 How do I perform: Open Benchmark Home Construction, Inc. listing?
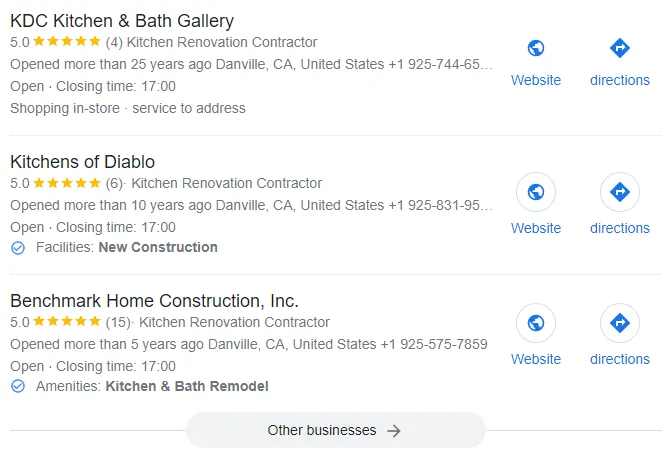point(154,300)
